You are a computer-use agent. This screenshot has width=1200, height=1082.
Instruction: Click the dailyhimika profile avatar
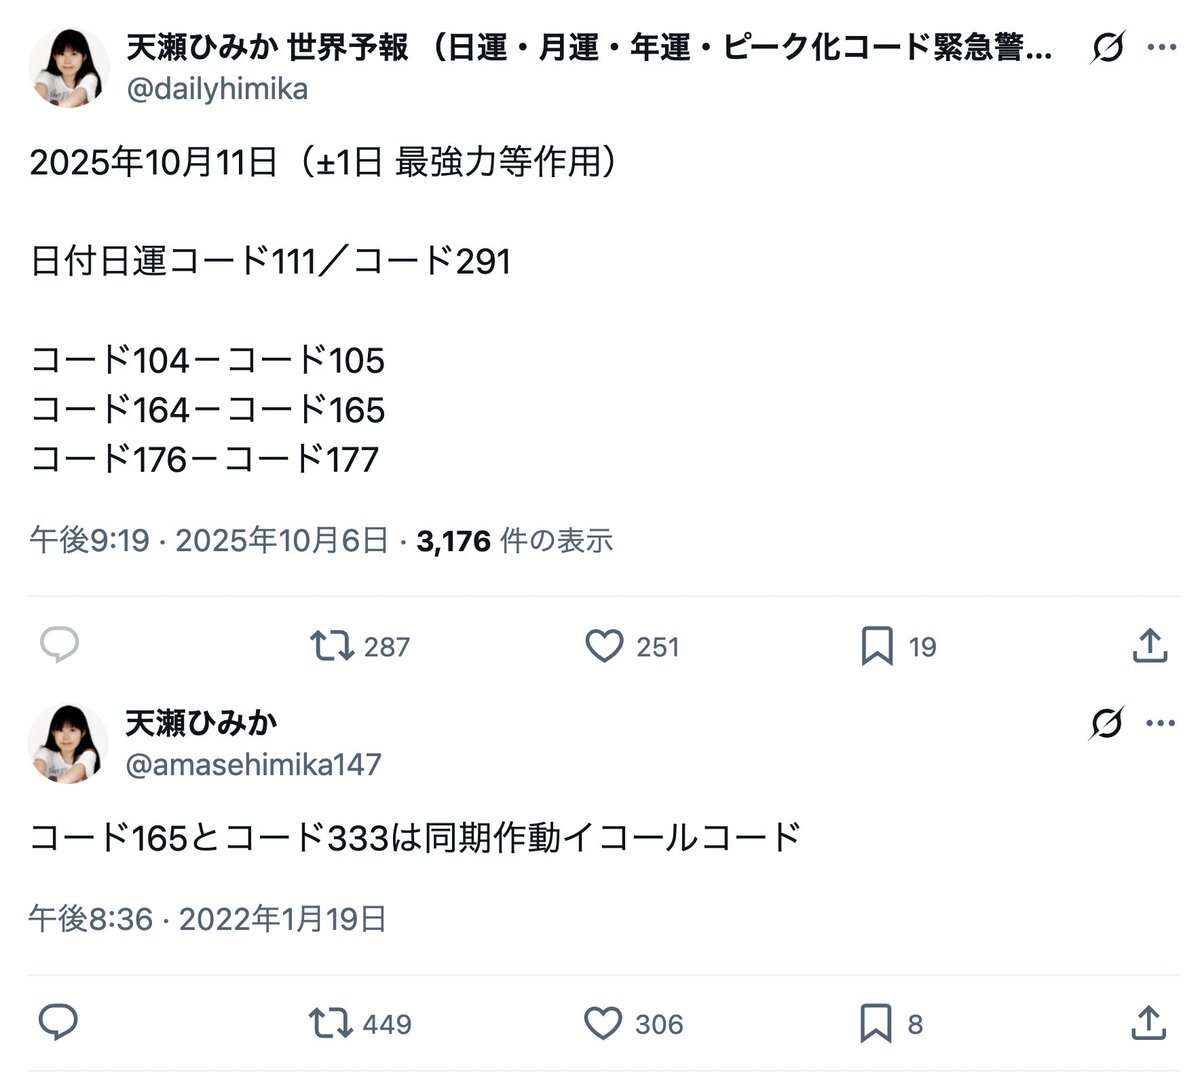(x=69, y=68)
